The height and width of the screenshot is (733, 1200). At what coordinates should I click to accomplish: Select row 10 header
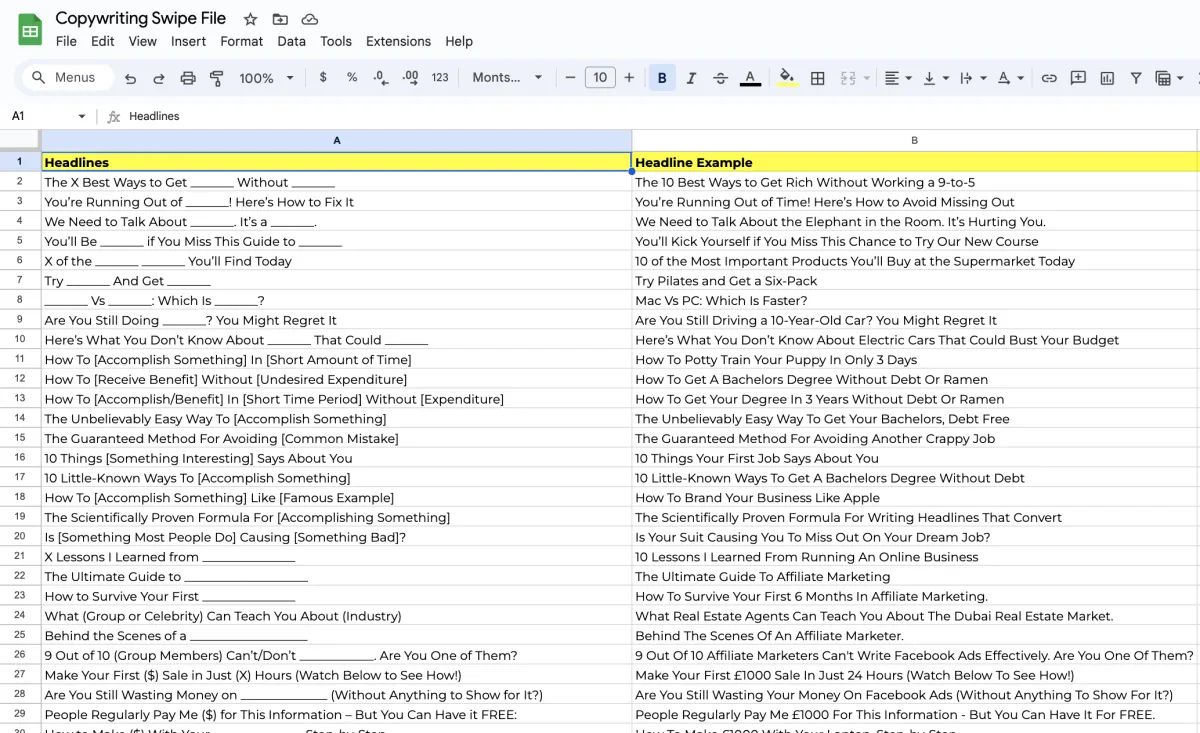tap(20, 340)
